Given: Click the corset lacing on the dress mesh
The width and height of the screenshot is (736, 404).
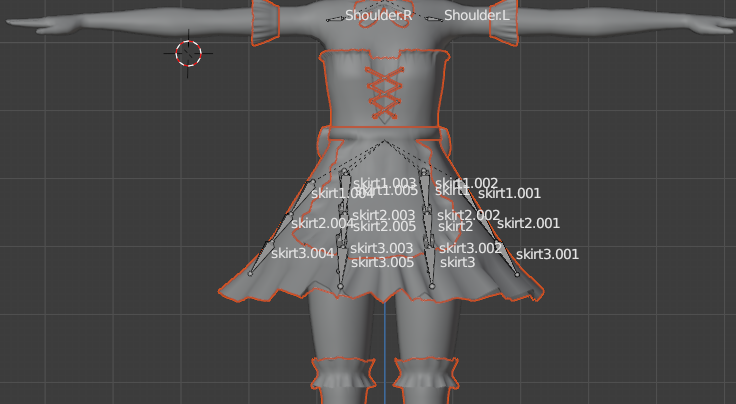Looking at the screenshot, I should (385, 92).
